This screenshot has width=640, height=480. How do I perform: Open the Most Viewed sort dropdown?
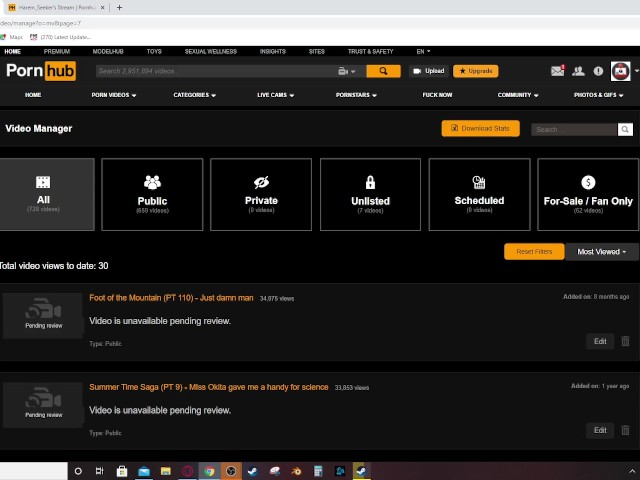tap(601, 252)
